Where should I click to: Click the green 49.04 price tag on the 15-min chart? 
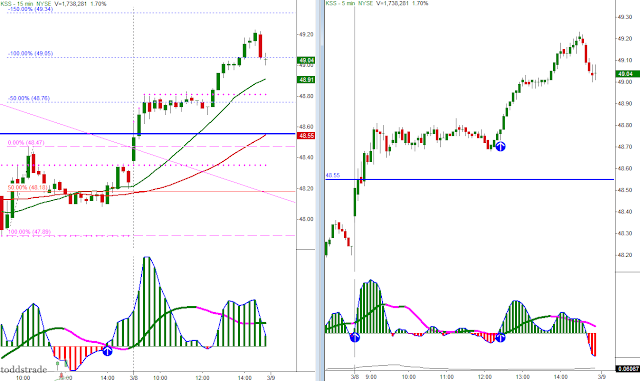pos(306,60)
